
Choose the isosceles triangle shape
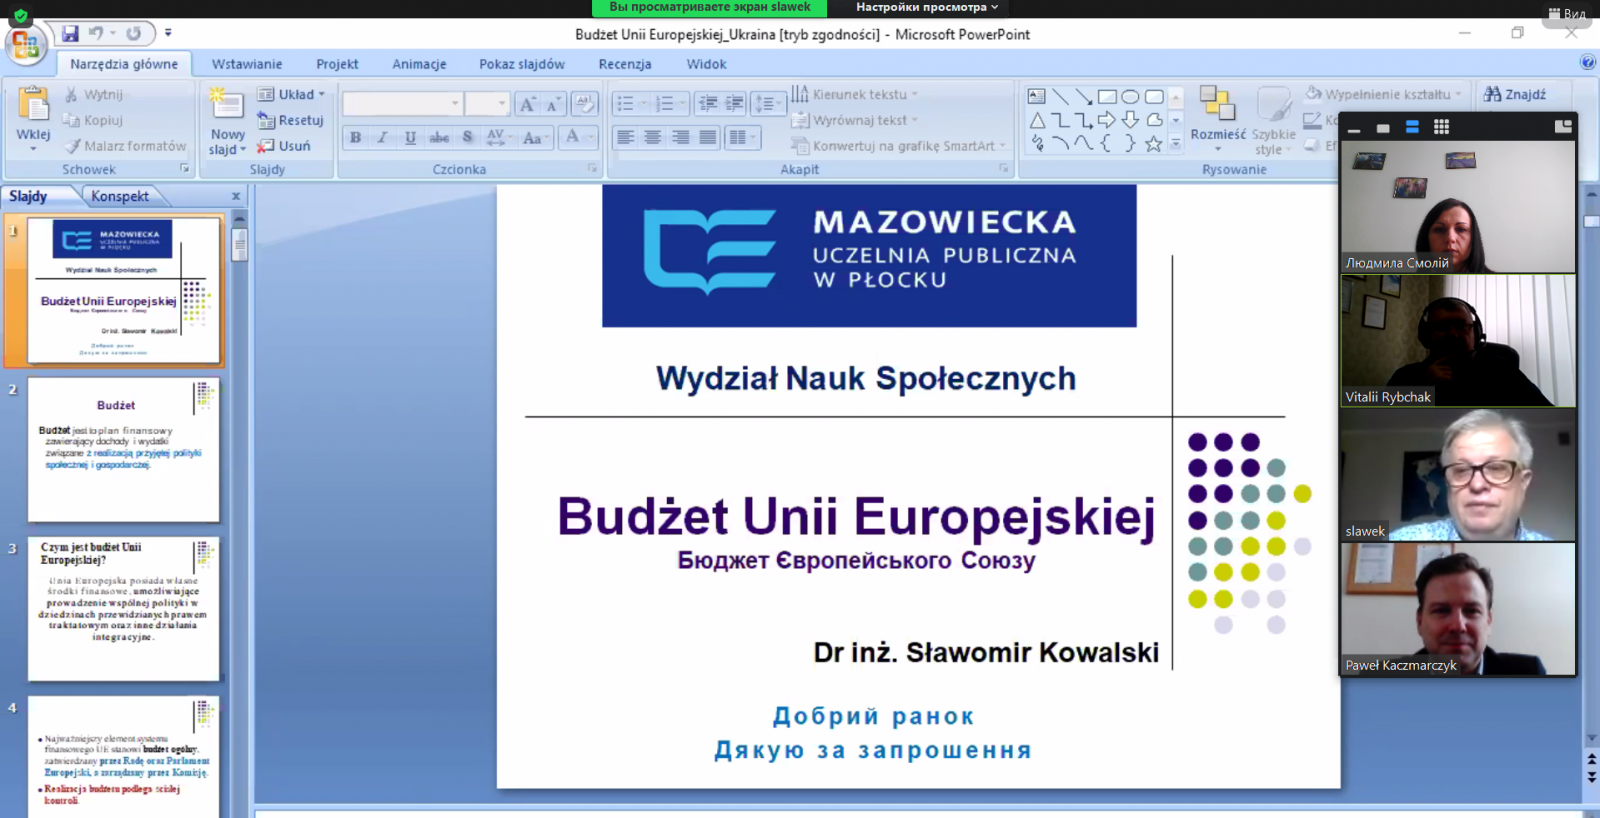coord(1037,120)
